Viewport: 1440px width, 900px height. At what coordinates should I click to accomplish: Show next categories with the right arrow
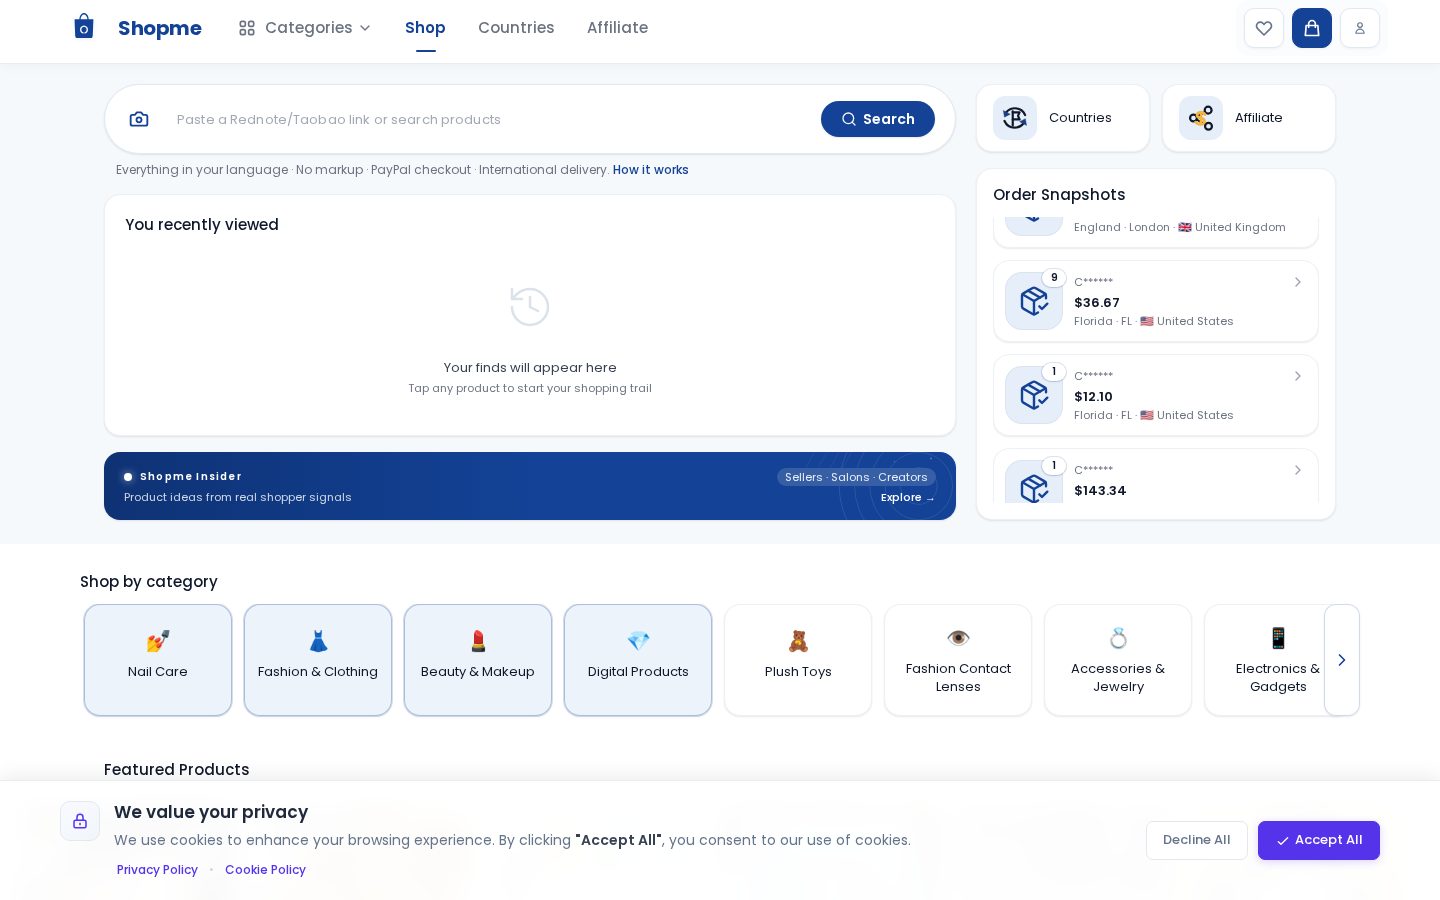pyautogui.click(x=1342, y=660)
